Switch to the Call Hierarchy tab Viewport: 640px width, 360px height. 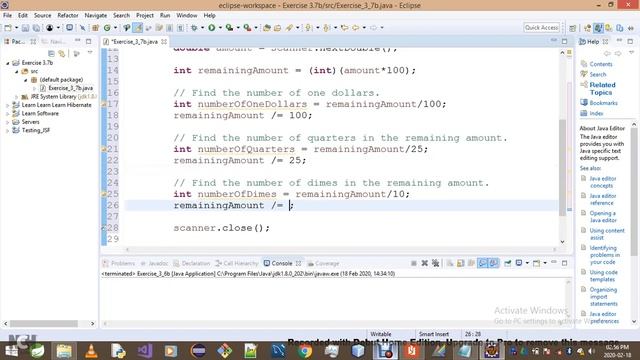(x=237, y=263)
